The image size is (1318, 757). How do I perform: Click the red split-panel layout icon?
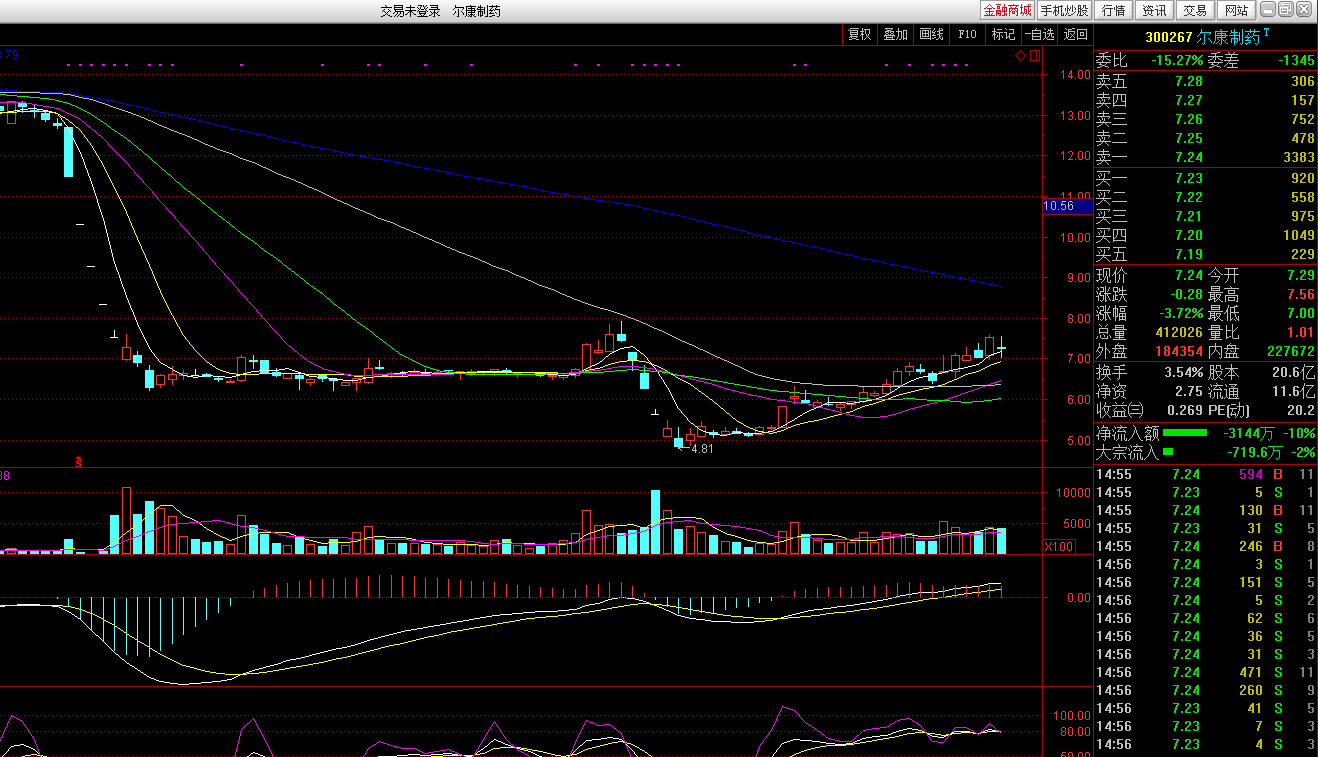click(x=1035, y=56)
